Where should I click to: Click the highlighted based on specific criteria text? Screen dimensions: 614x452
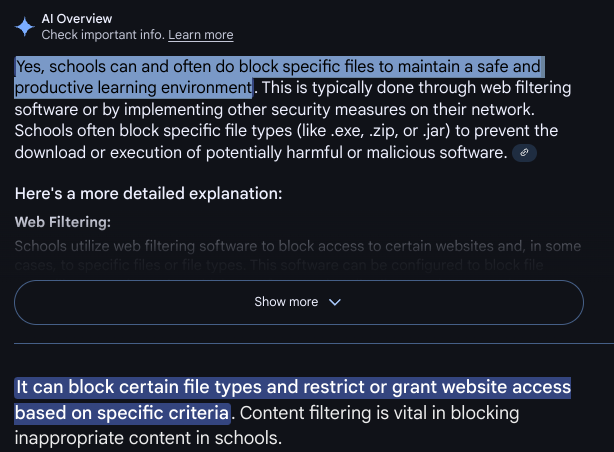[122, 413]
